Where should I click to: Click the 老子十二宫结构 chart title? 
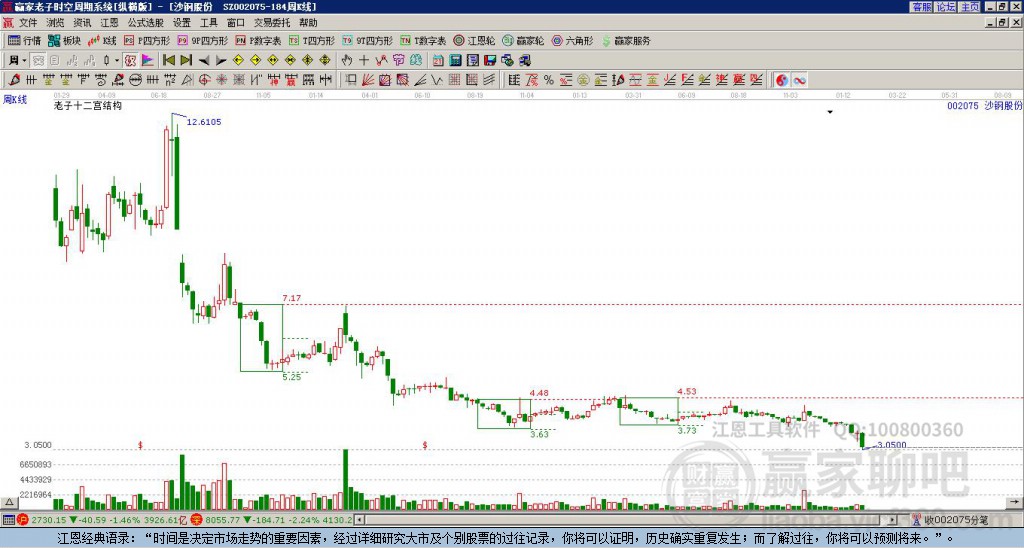[x=88, y=106]
